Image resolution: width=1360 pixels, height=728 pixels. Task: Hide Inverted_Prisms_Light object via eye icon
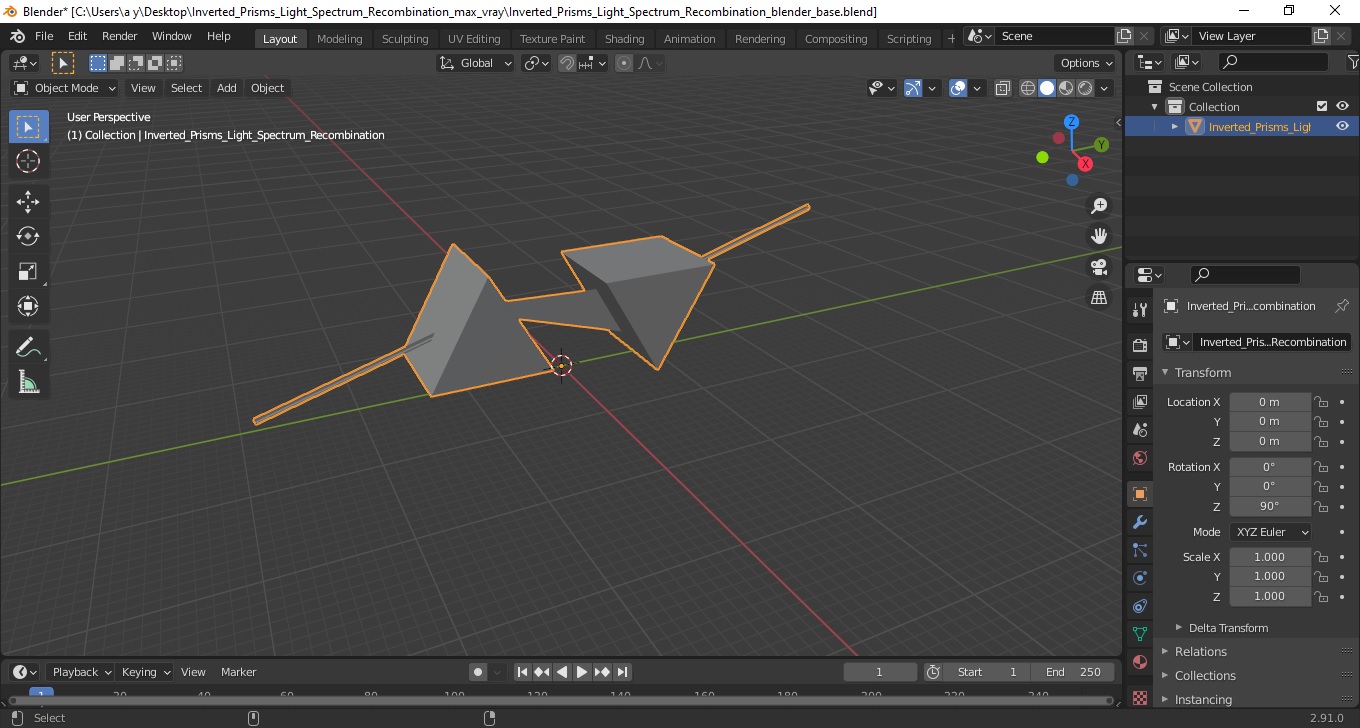click(1342, 126)
